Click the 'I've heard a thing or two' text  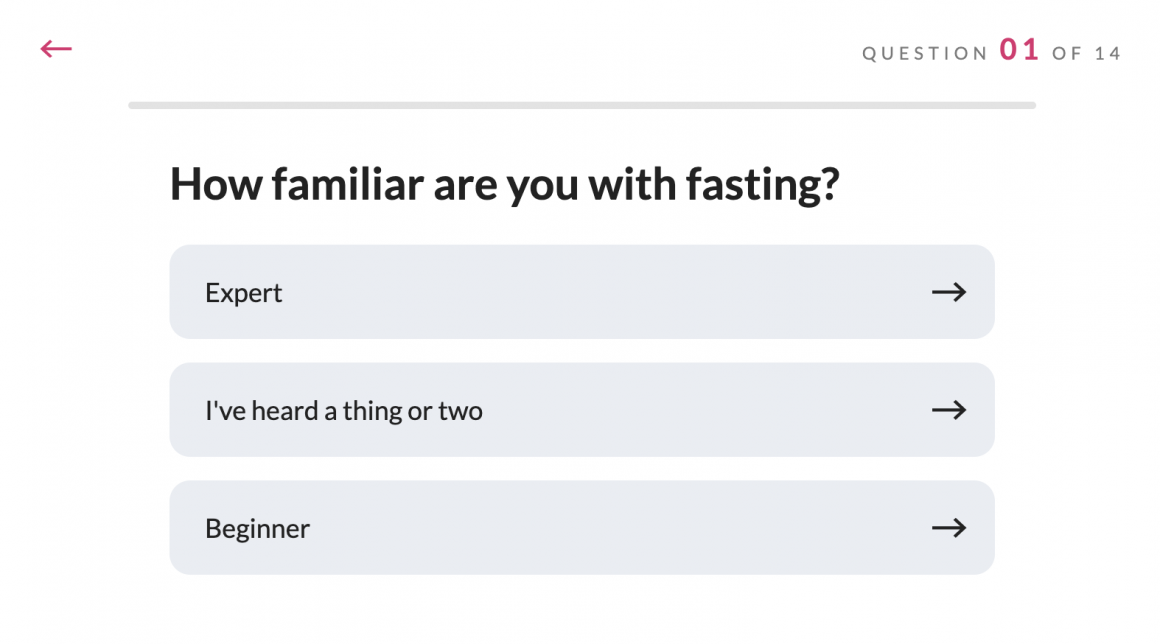click(x=343, y=411)
